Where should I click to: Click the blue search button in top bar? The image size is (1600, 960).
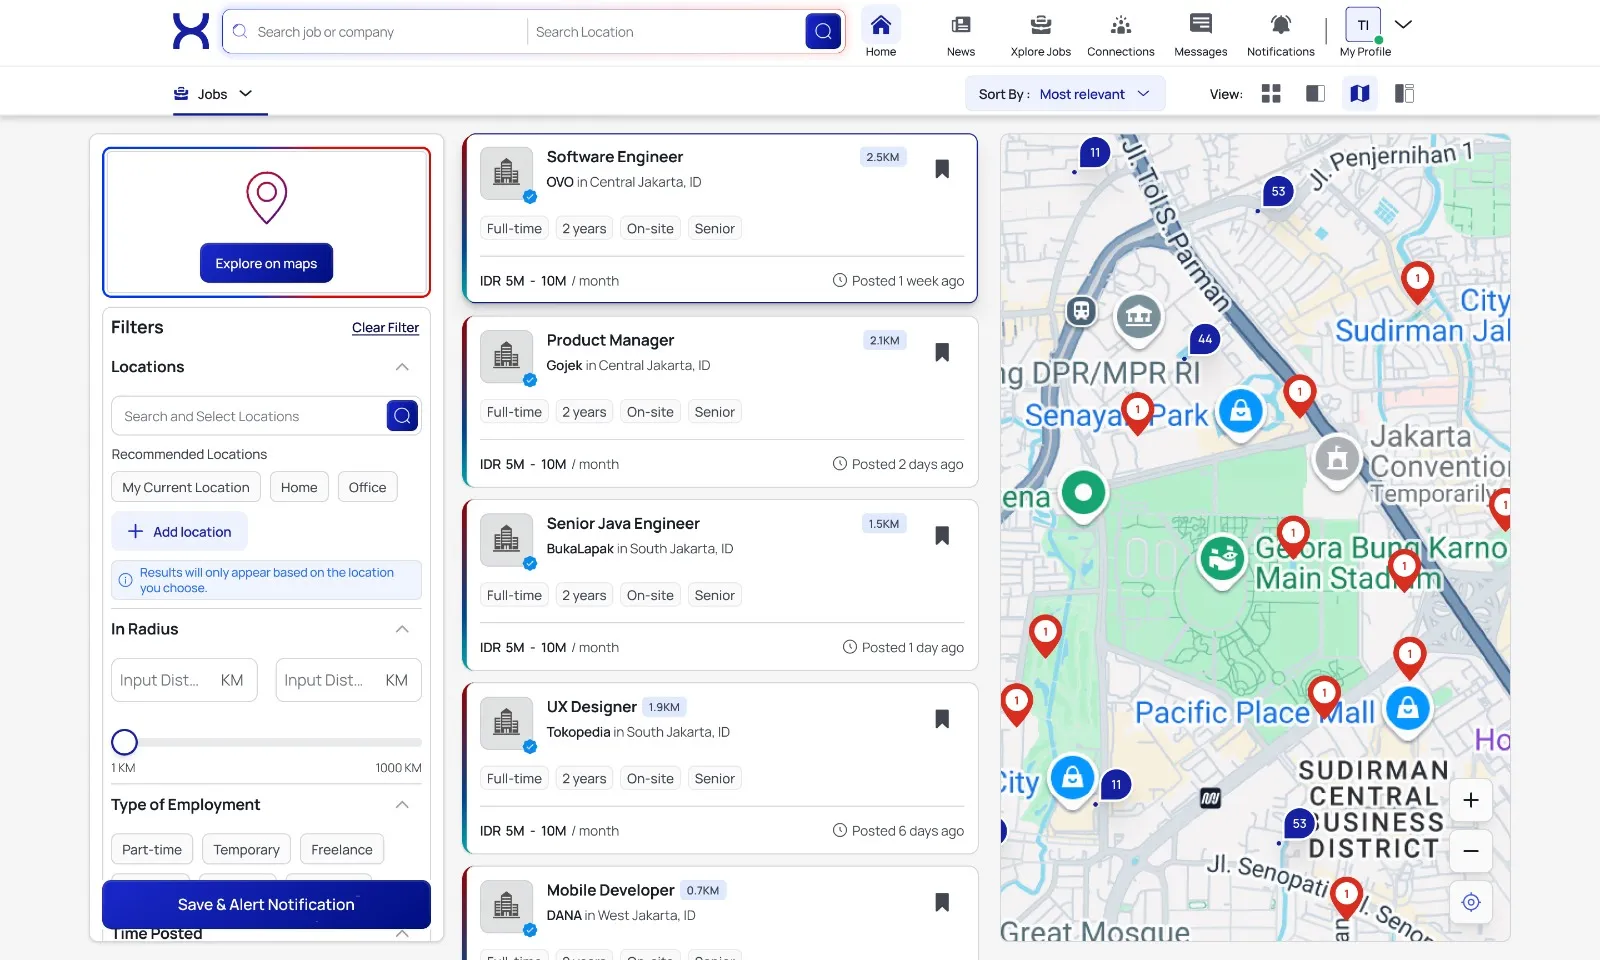coord(823,31)
